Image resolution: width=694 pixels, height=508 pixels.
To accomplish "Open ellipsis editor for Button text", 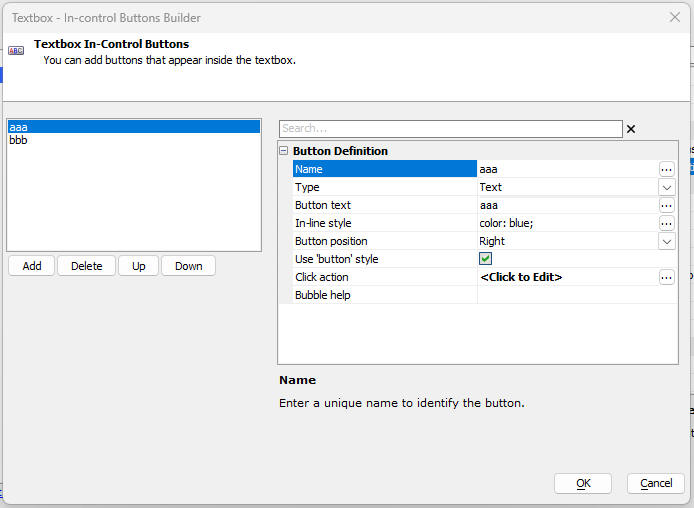I will [x=667, y=205].
